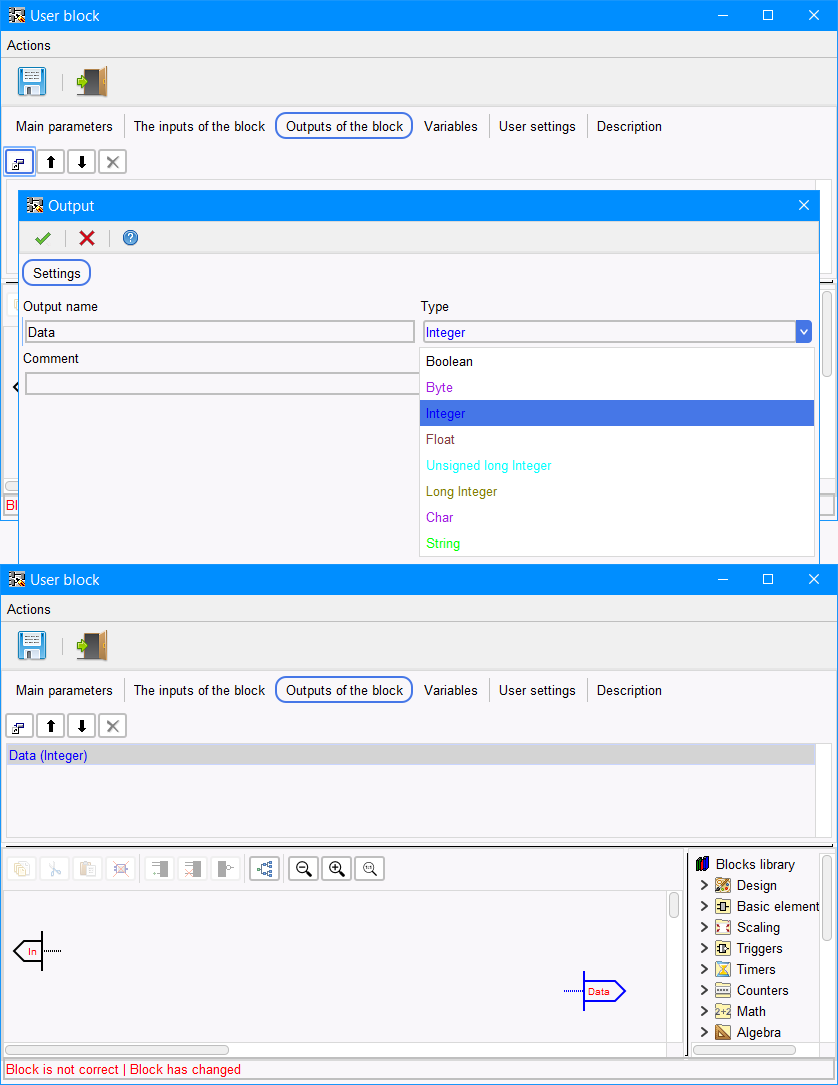Screen dimensions: 838x1085
Task: Click the Type dropdown arrow
Action: 803,332
